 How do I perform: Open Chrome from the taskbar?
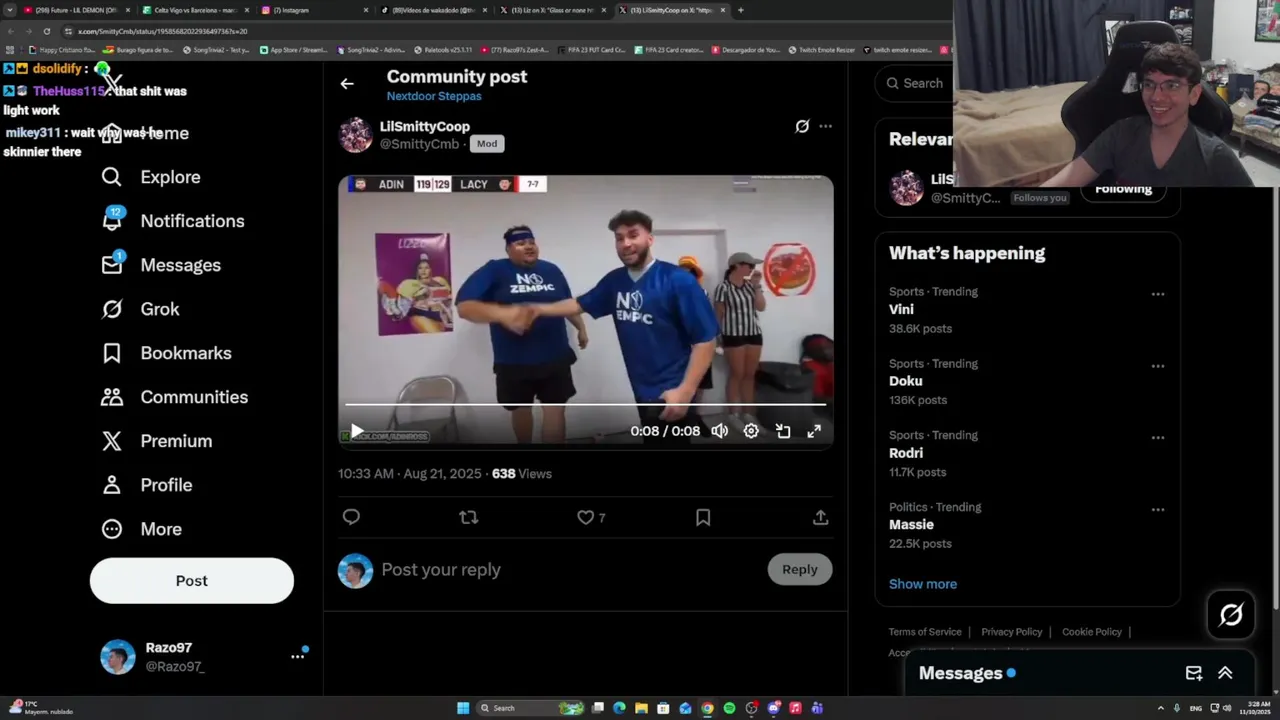click(x=707, y=708)
